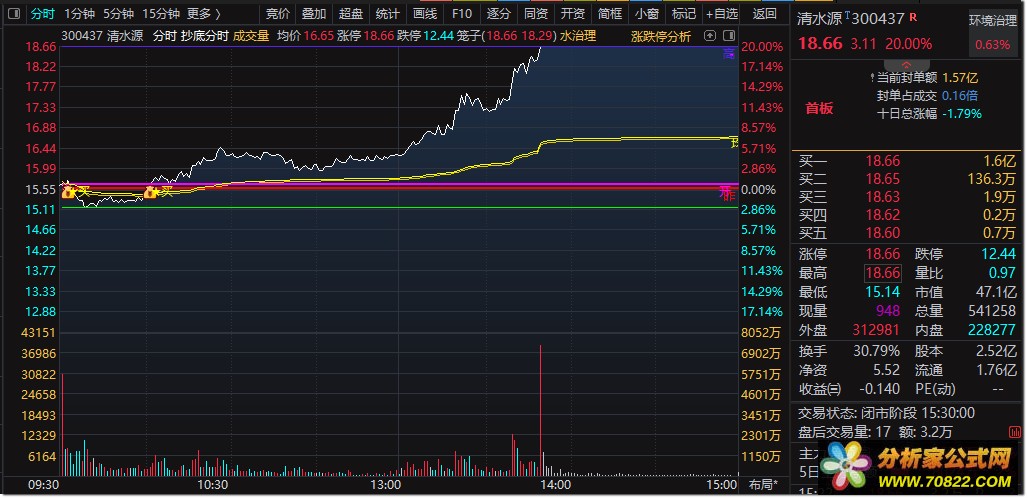Click the 总量 value 541258
Screen dimensions: 1028x498
pos(992,311)
